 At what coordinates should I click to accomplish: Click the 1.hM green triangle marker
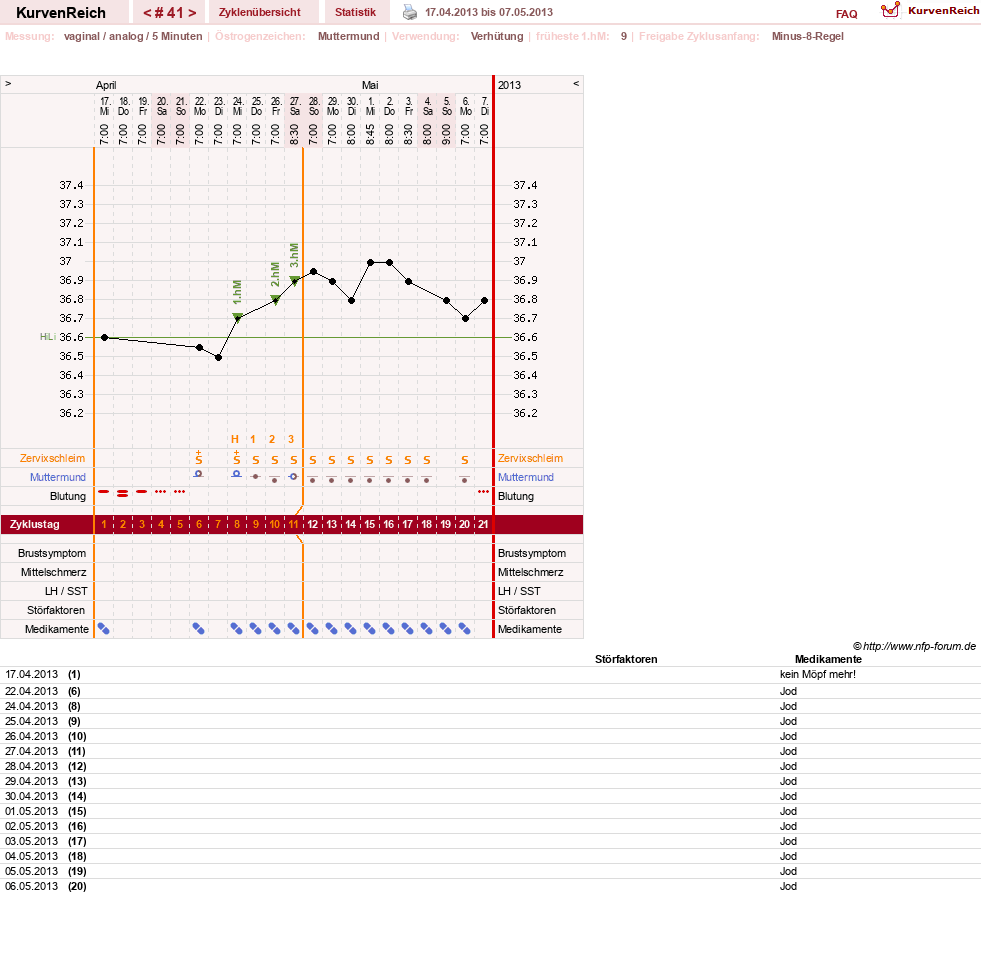(x=237, y=318)
